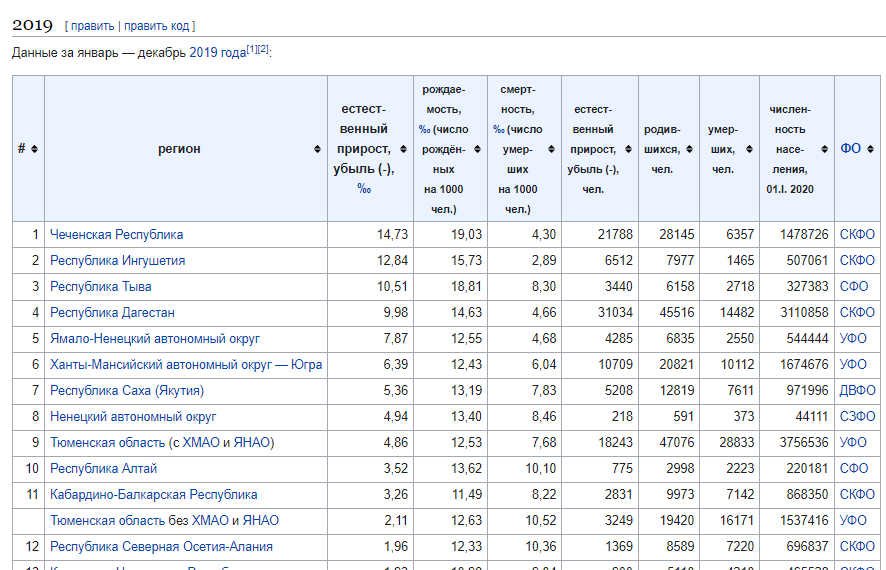Open УФО link in Ханты-Мансийский row
The width and height of the screenshot is (886, 570).
(x=853, y=364)
